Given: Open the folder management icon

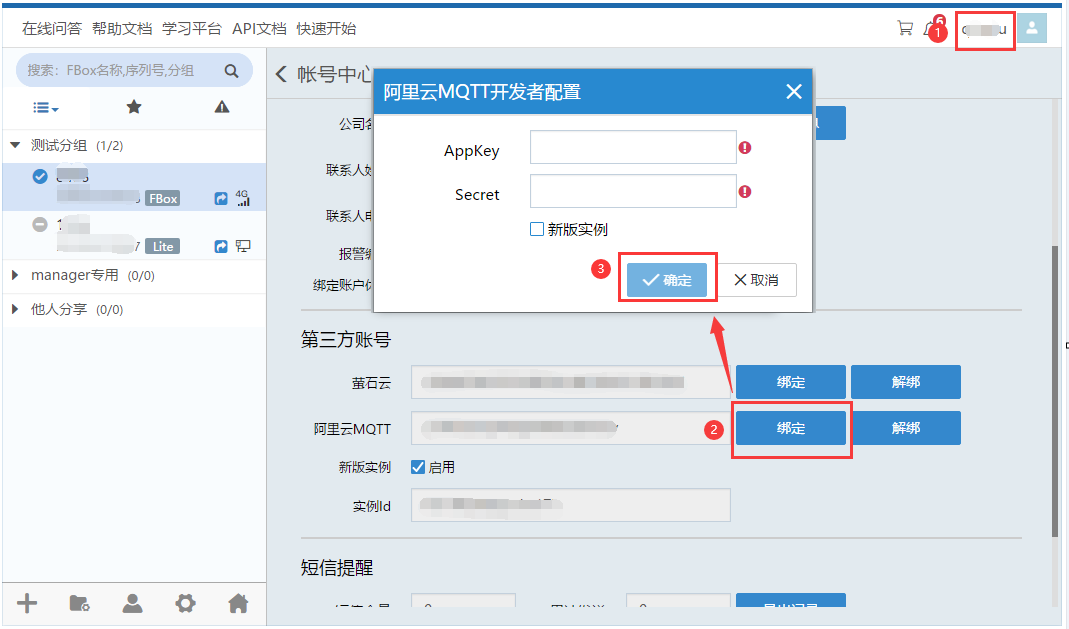Looking at the screenshot, I should pyautogui.click(x=80, y=603).
